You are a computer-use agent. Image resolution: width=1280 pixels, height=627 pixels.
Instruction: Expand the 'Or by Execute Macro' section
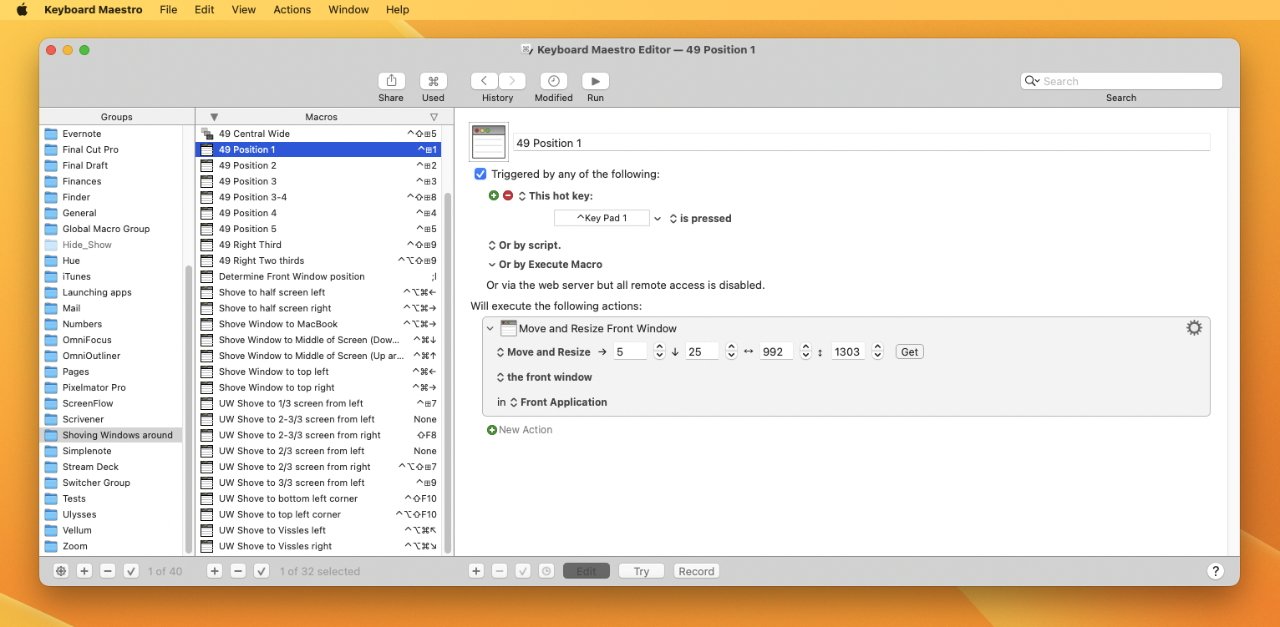pos(491,265)
